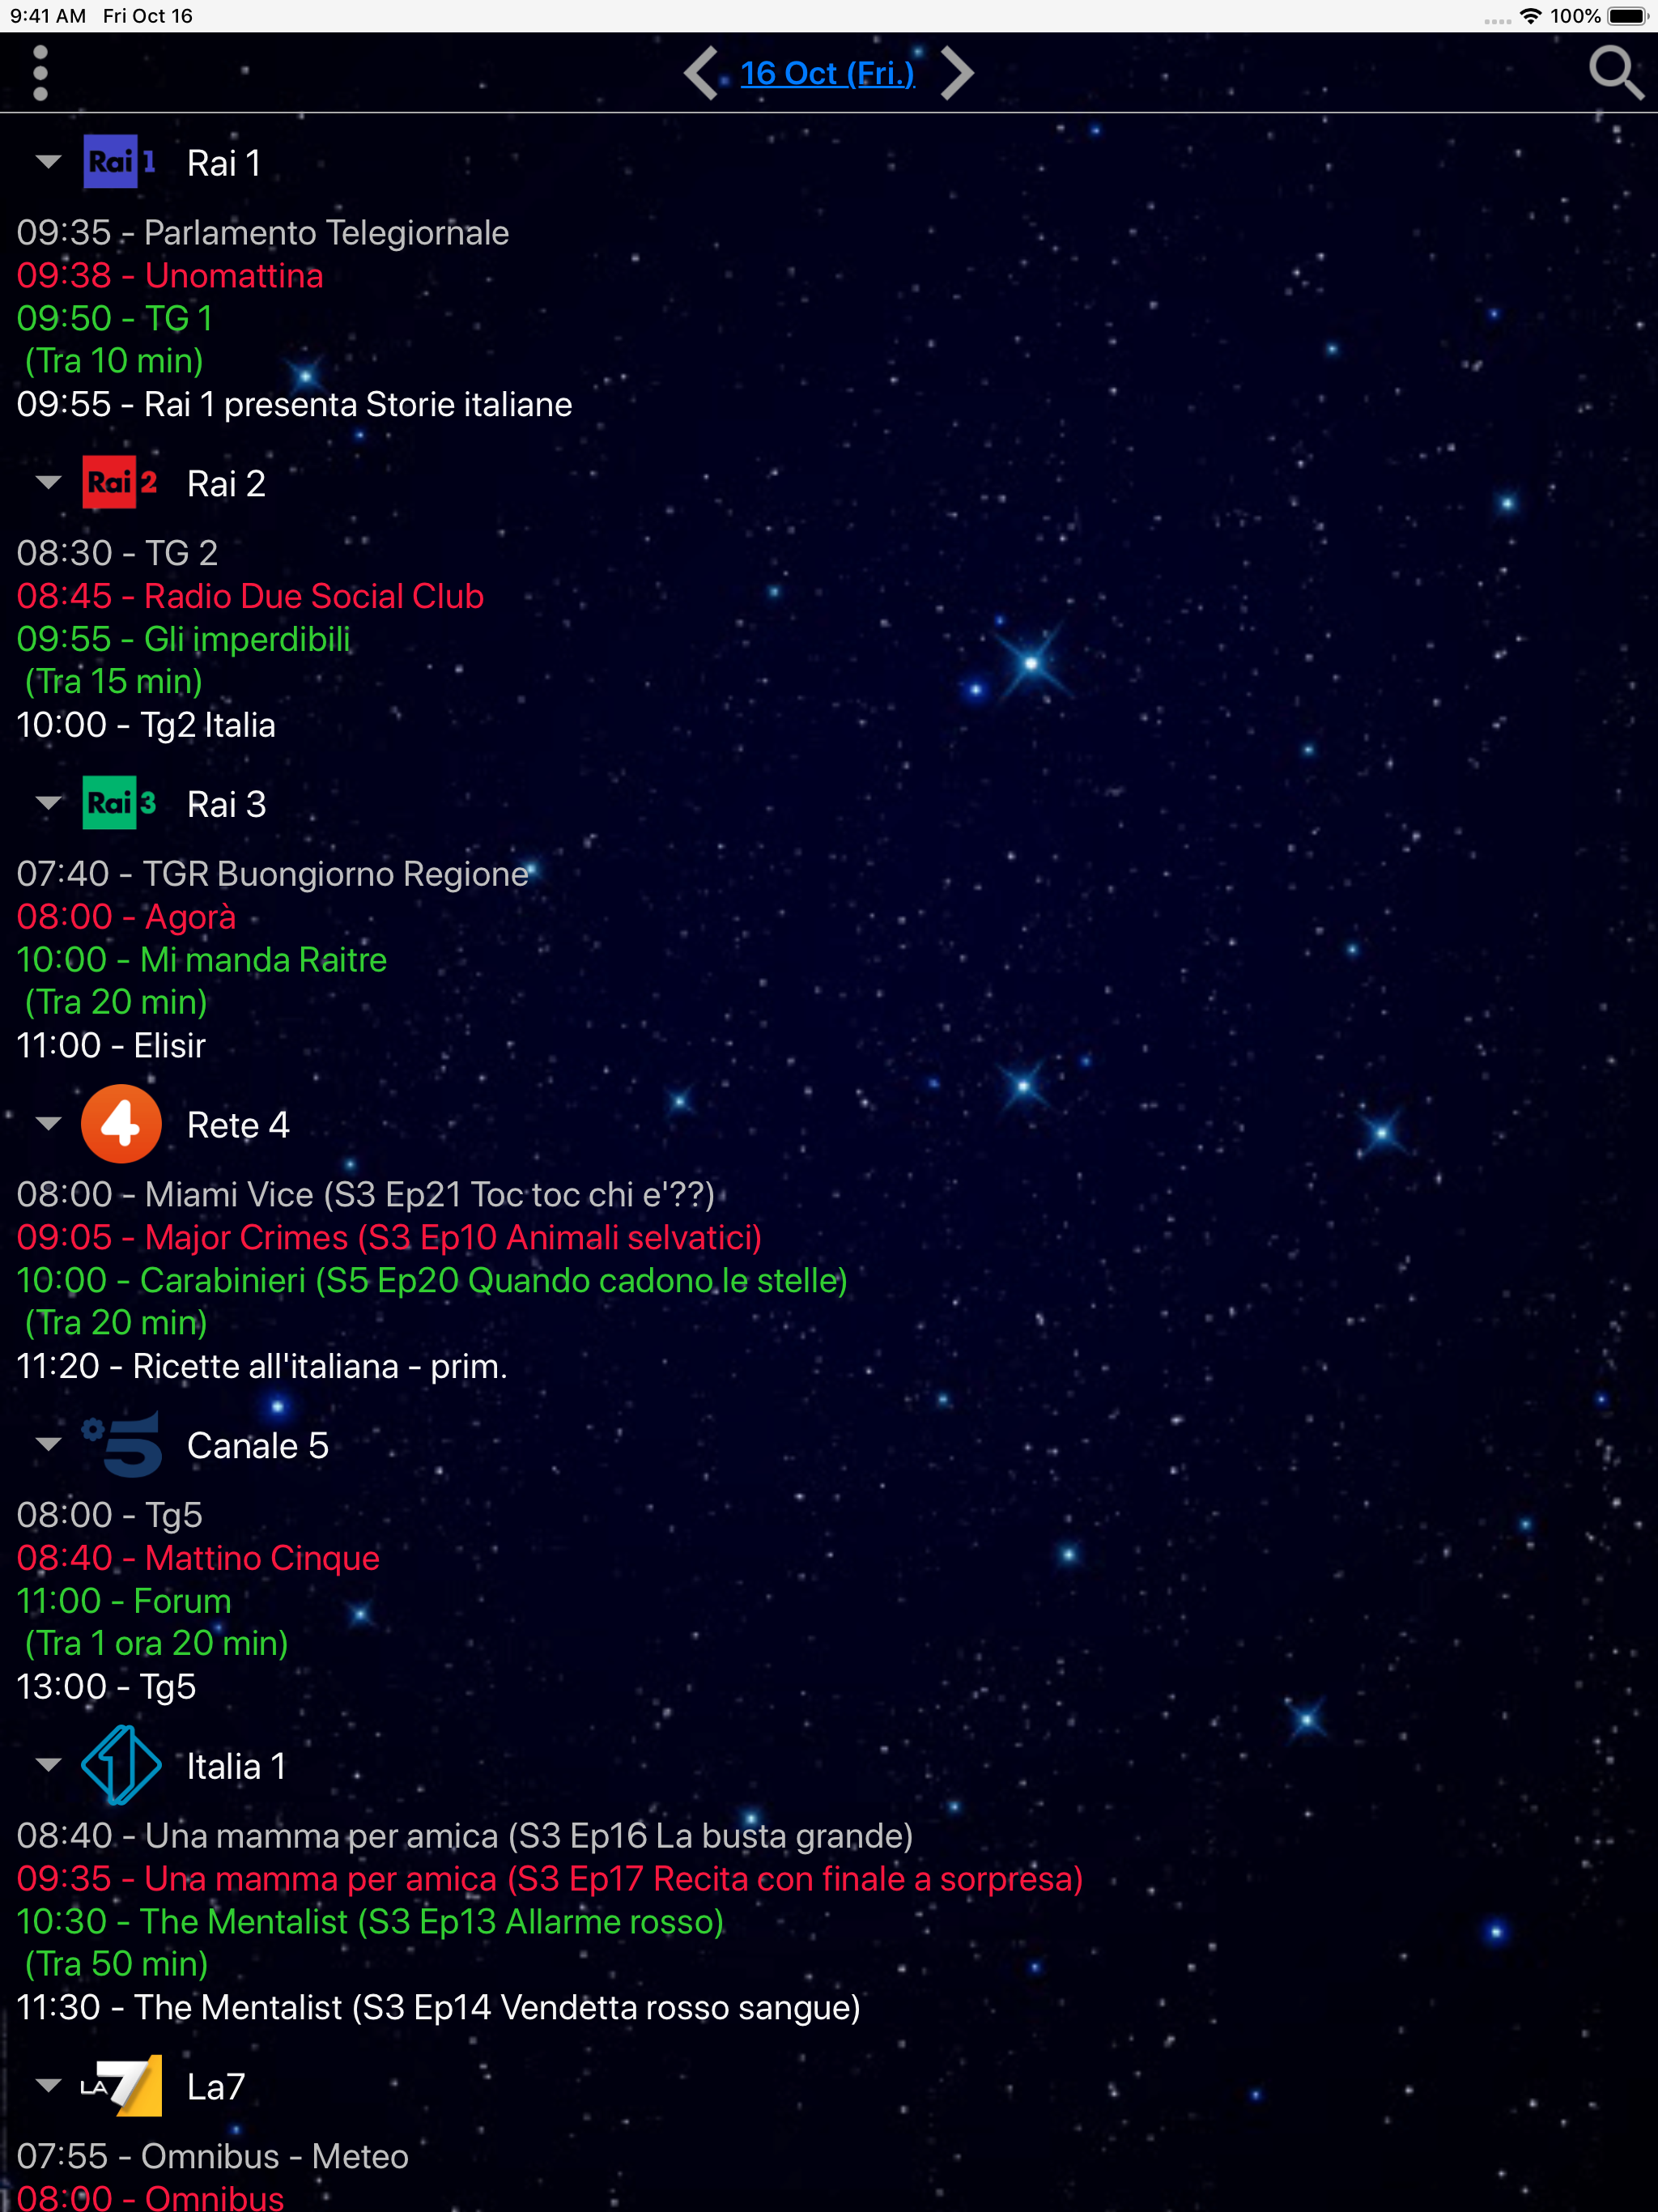1658x2212 pixels.
Task: Tap the Canale 5 channel logo
Action: click(121, 1445)
